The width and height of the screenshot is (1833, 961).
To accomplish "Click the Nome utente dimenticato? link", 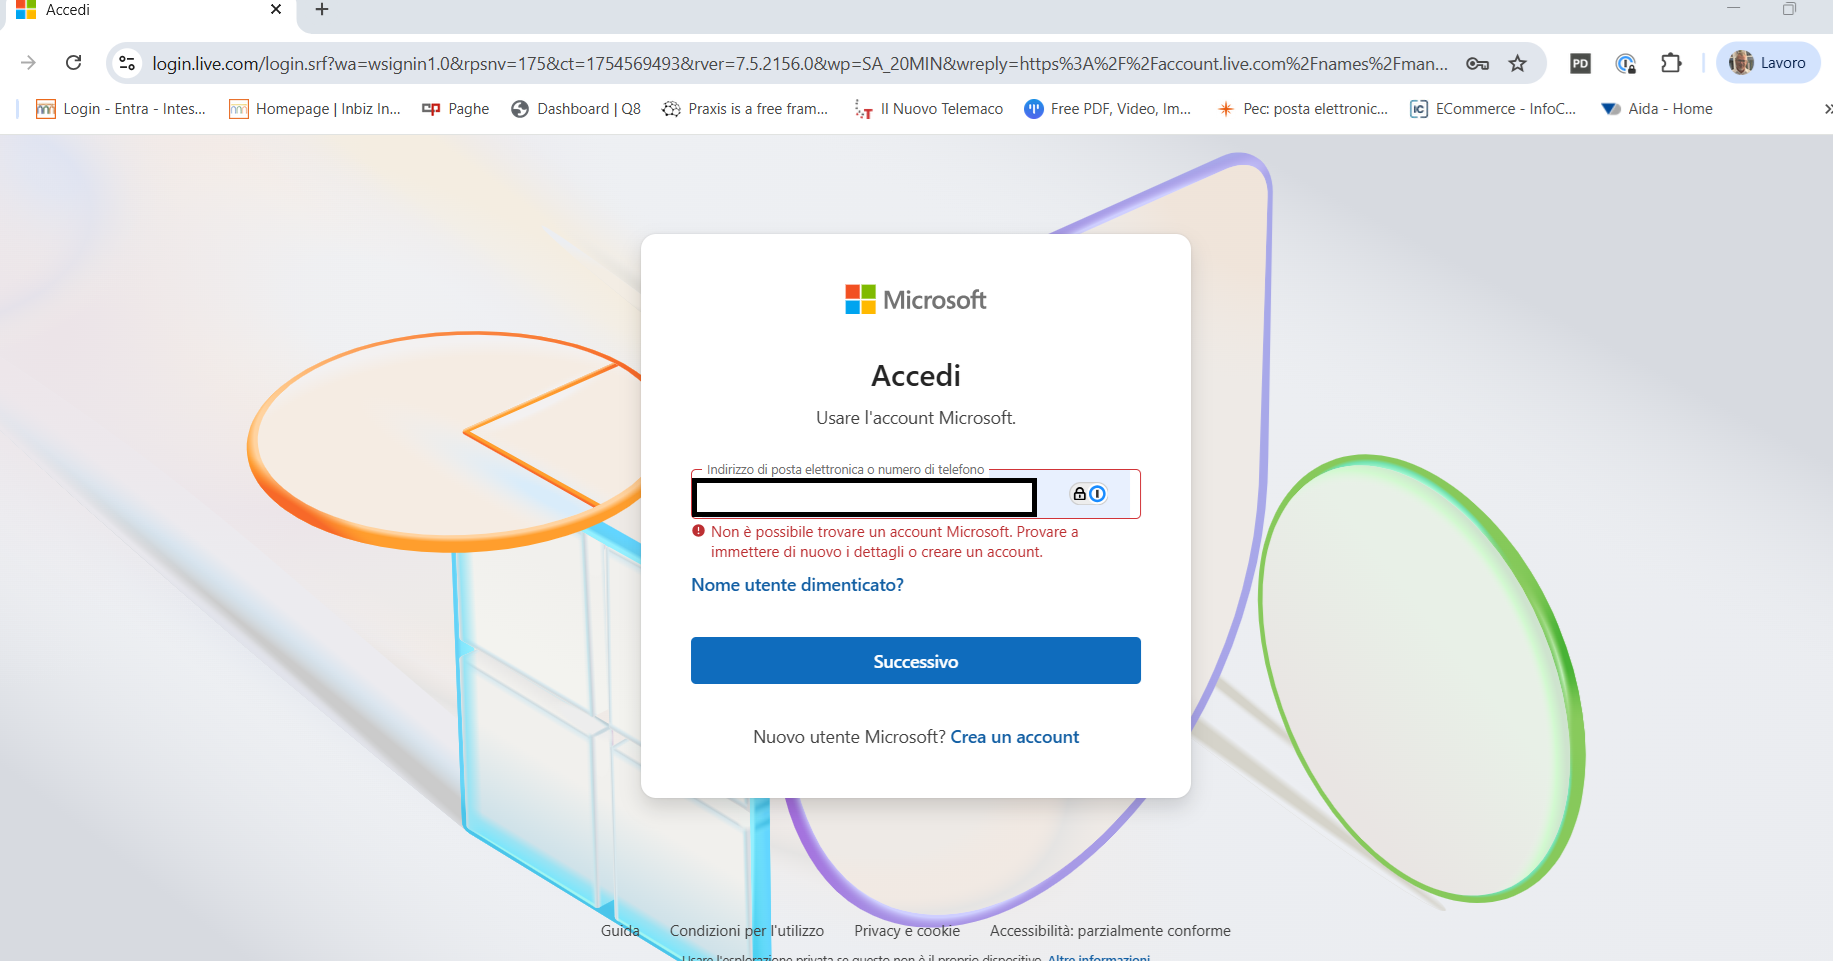I will (797, 585).
